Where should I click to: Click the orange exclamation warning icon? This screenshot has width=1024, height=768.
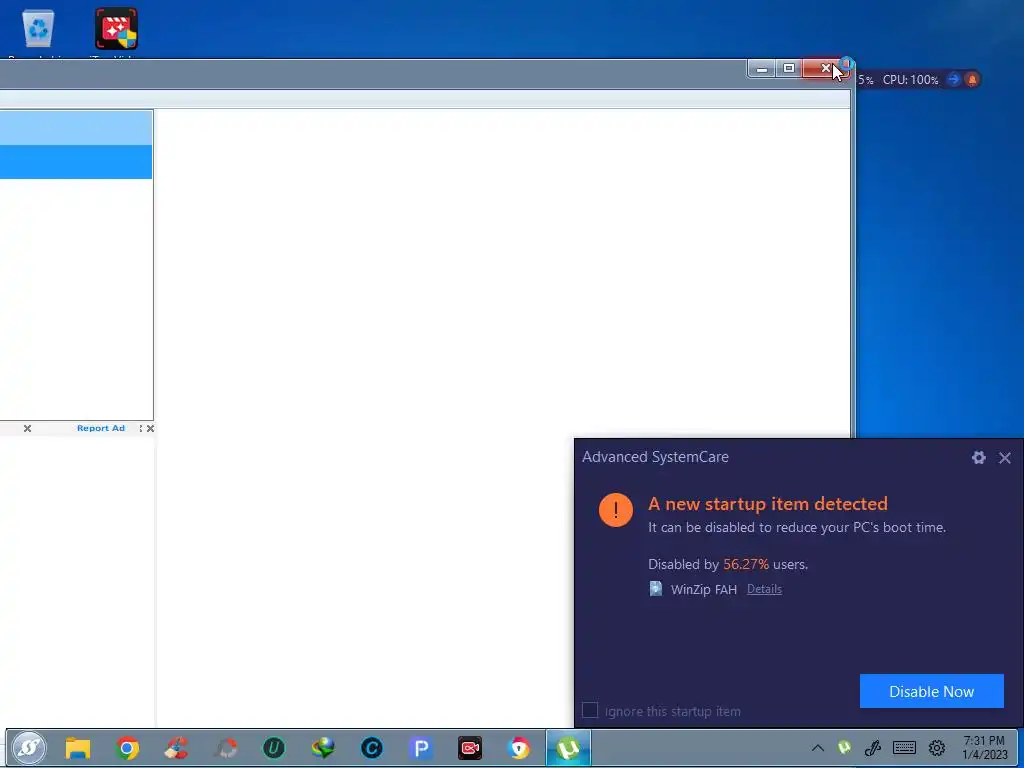[615, 509]
